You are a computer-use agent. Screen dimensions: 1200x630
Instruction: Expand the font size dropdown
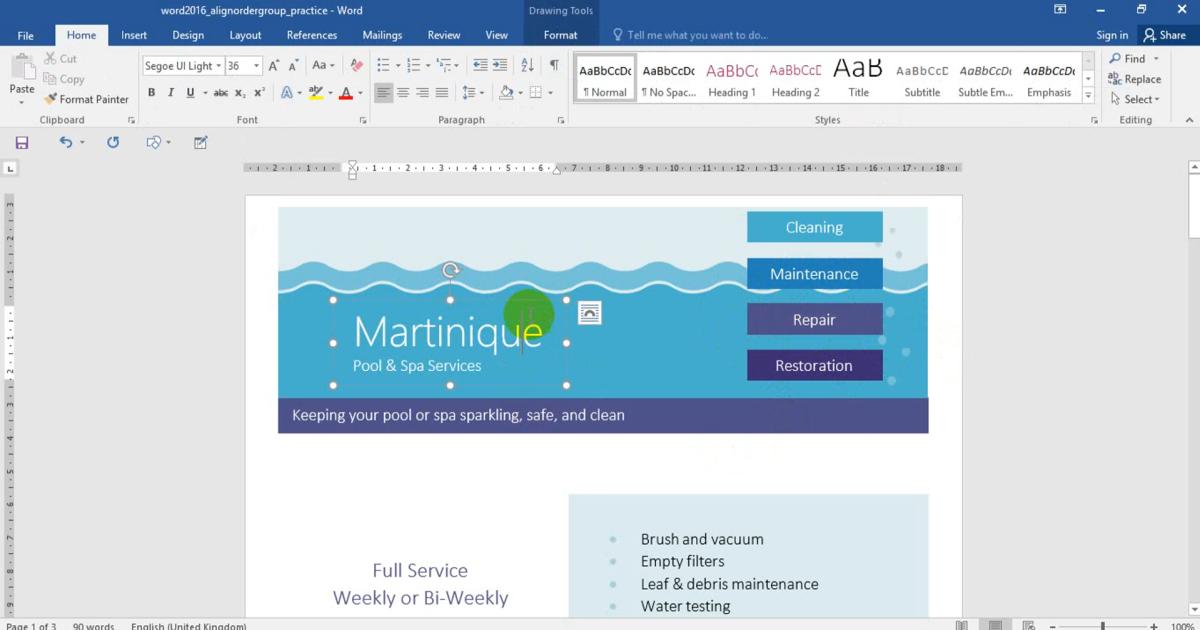257,66
